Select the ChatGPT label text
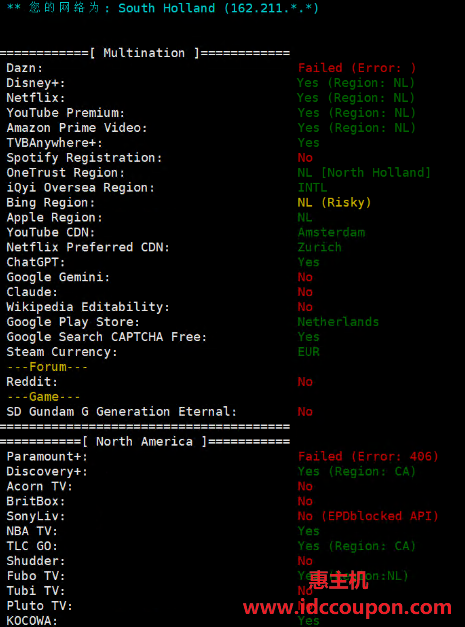 click(x=36, y=262)
